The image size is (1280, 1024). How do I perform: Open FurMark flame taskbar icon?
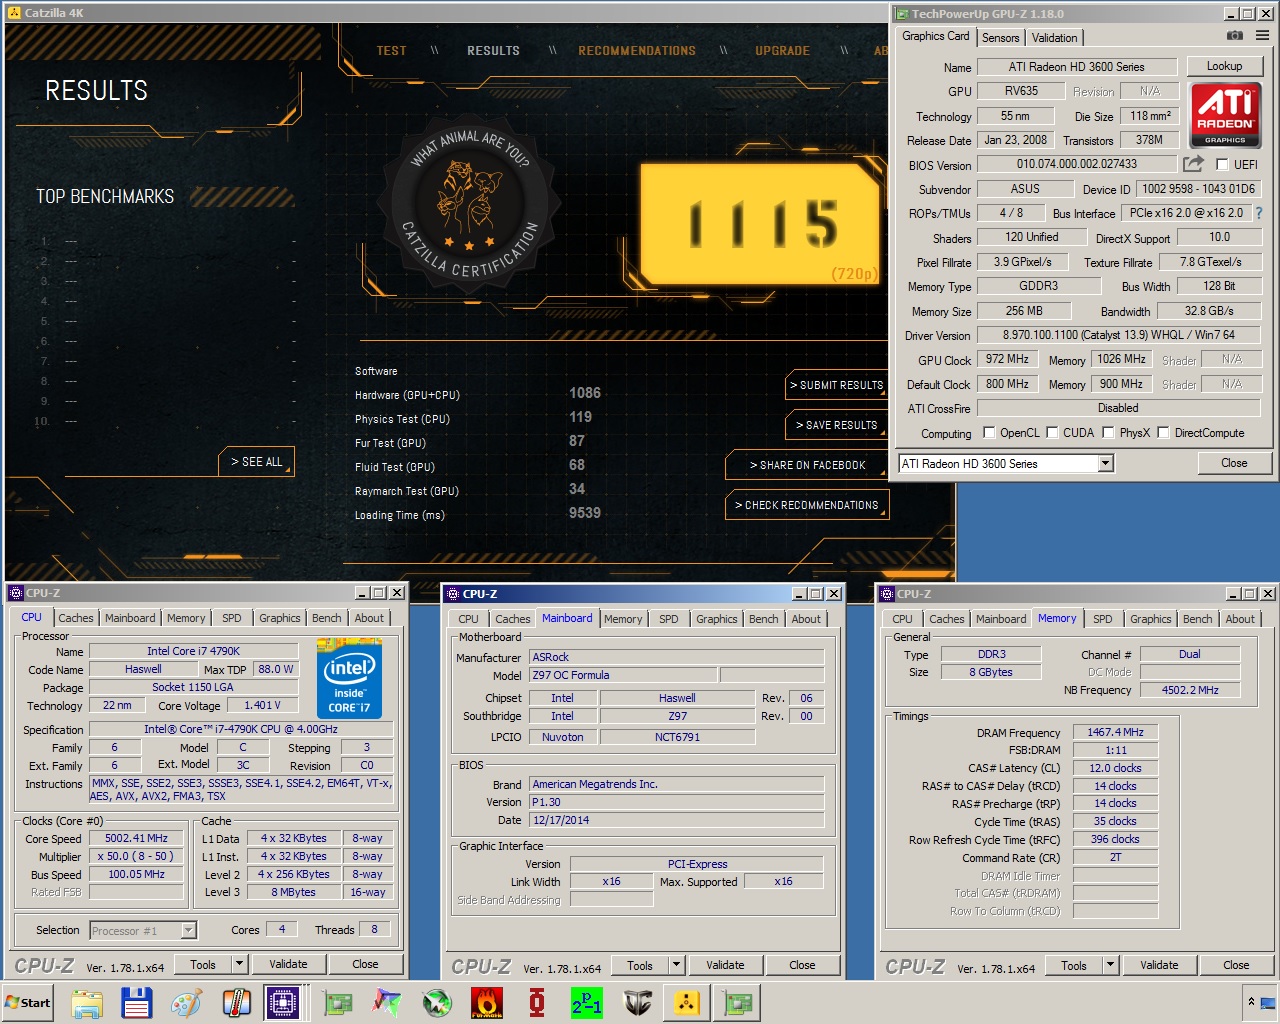coord(487,1003)
